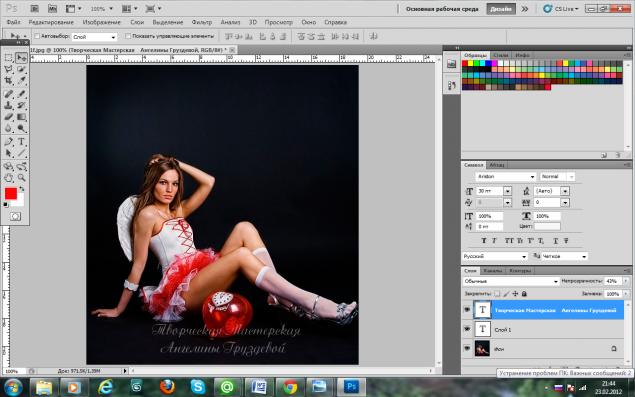
Task: Select the 3D Object Rotate tool
Action: 9,166
